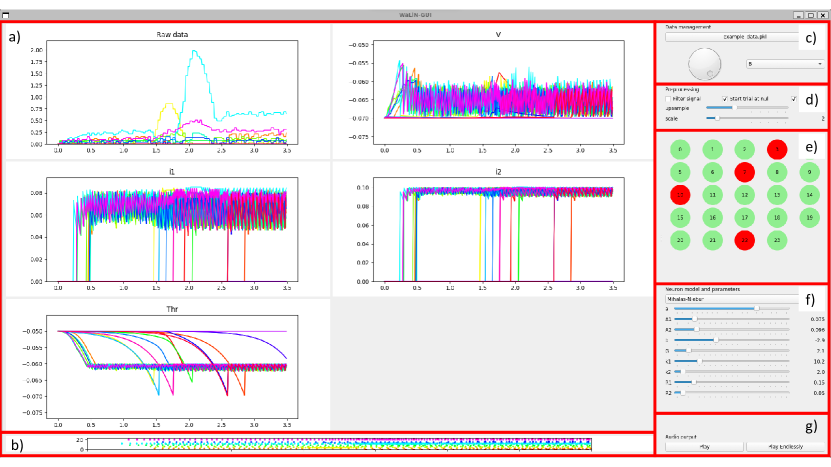Image resolution: width=831 pixels, height=467 pixels.
Task: Adjust the upsample slider
Action: pyautogui.click(x=747, y=108)
